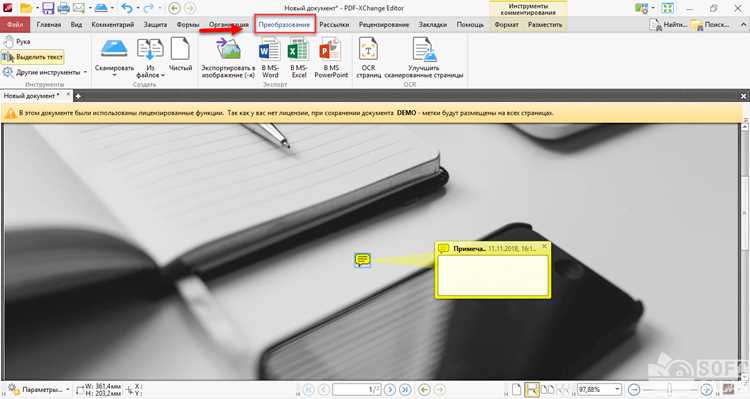Click the Search (Поиск...) button
Image resolution: width=750 pixels, height=399 pixels.
point(711,24)
